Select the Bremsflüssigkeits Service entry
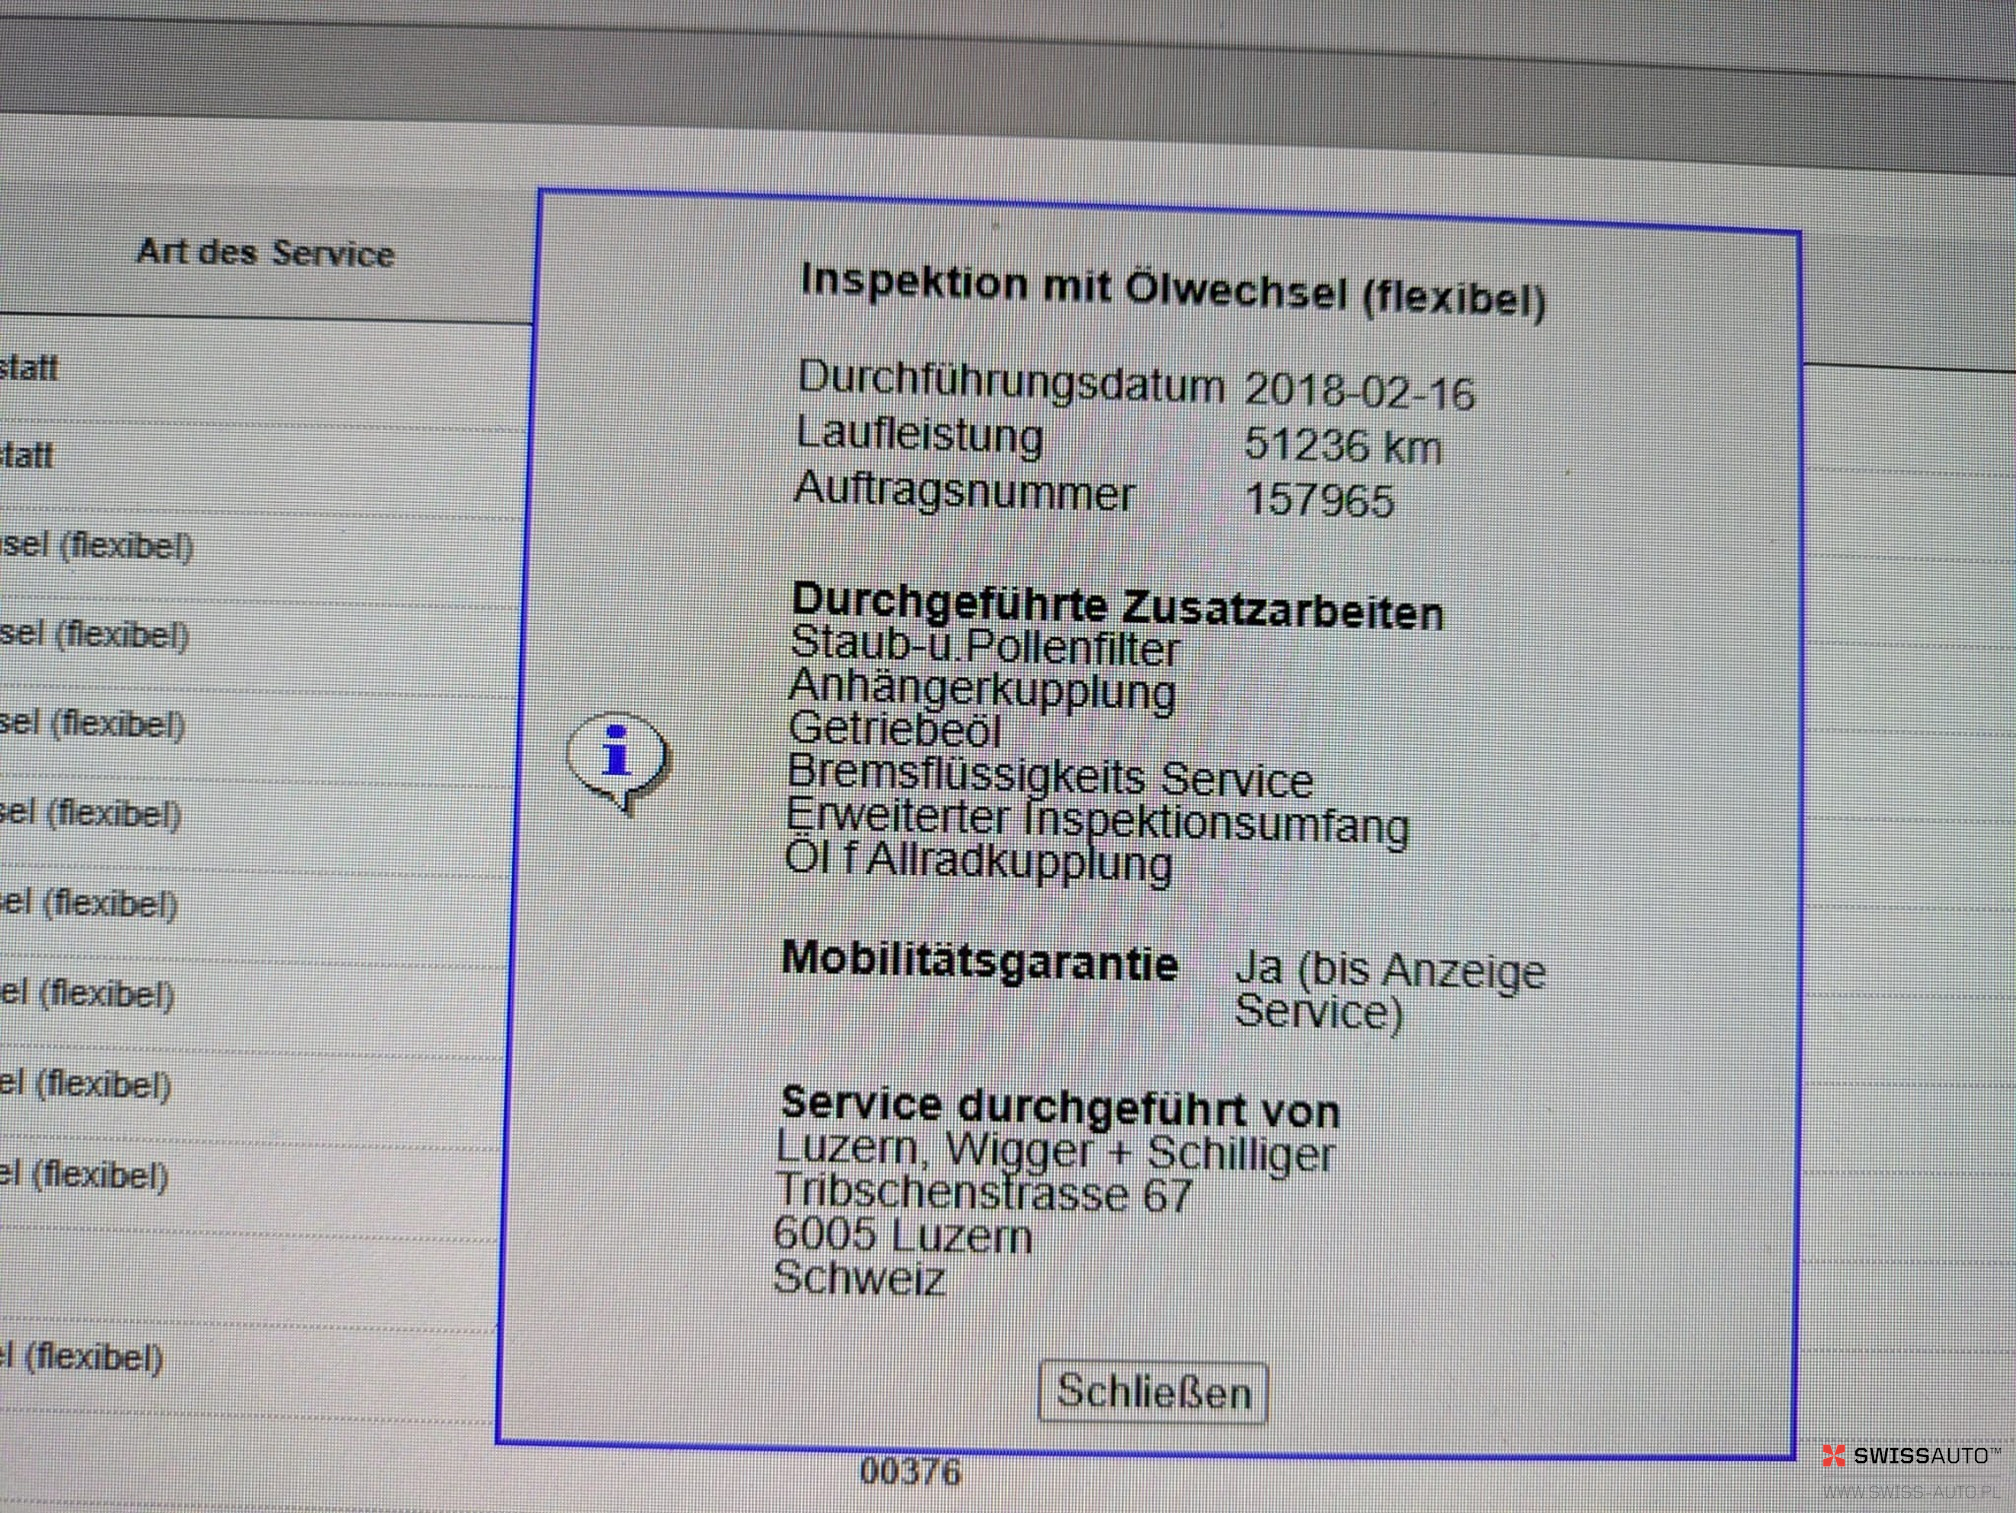This screenshot has height=1513, width=2016. 1049,776
